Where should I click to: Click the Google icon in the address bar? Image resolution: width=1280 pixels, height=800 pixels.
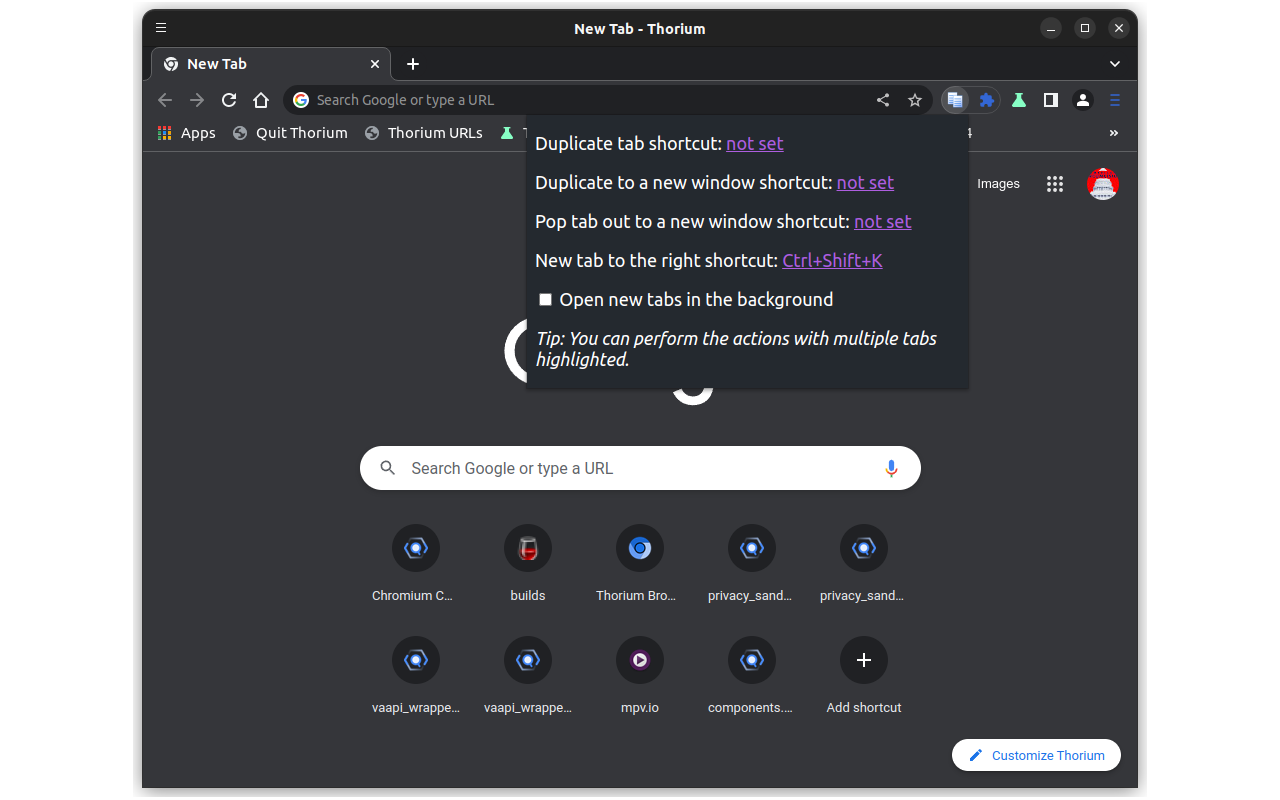click(301, 100)
